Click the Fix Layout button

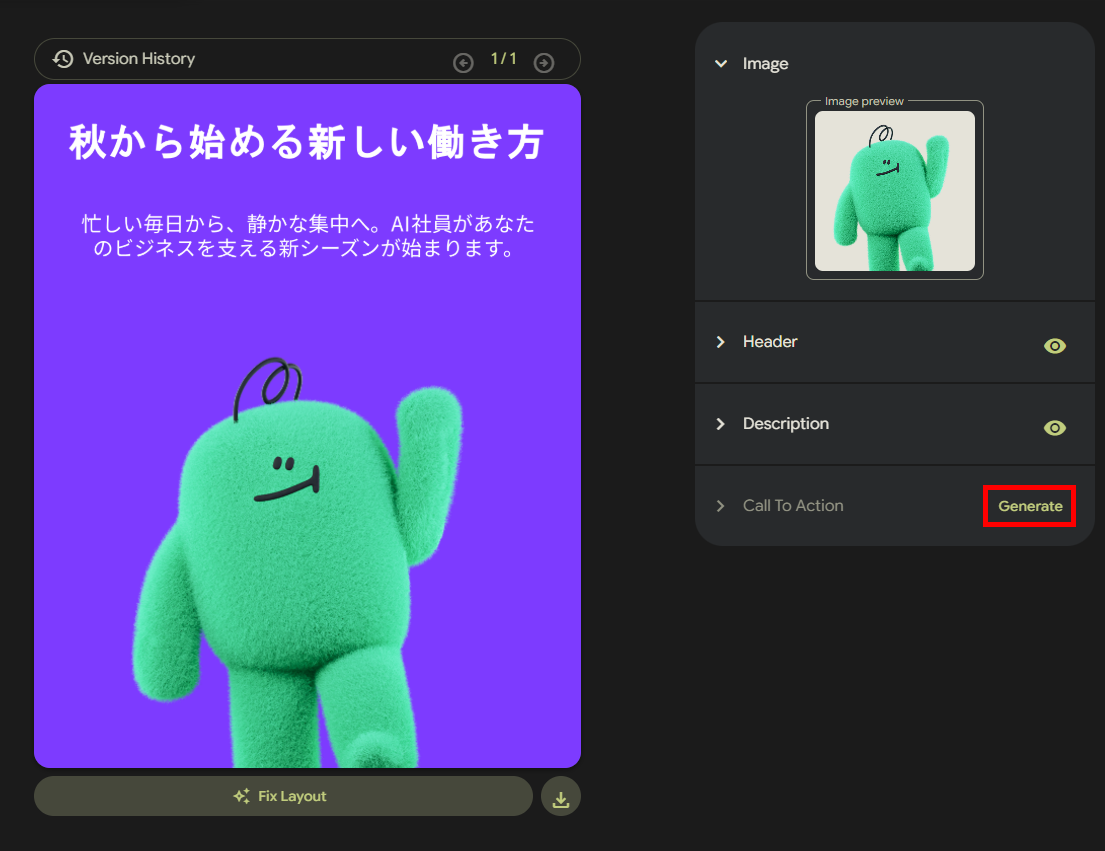point(283,797)
